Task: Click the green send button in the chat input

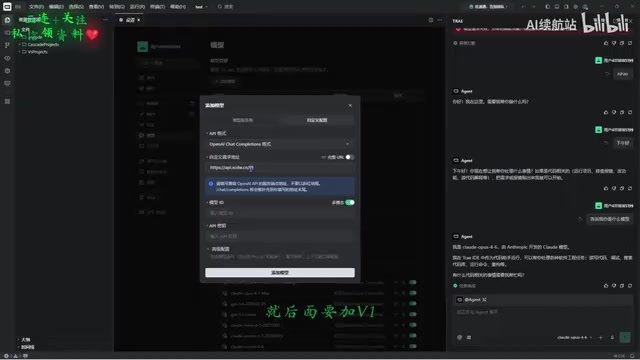Action: [624, 337]
